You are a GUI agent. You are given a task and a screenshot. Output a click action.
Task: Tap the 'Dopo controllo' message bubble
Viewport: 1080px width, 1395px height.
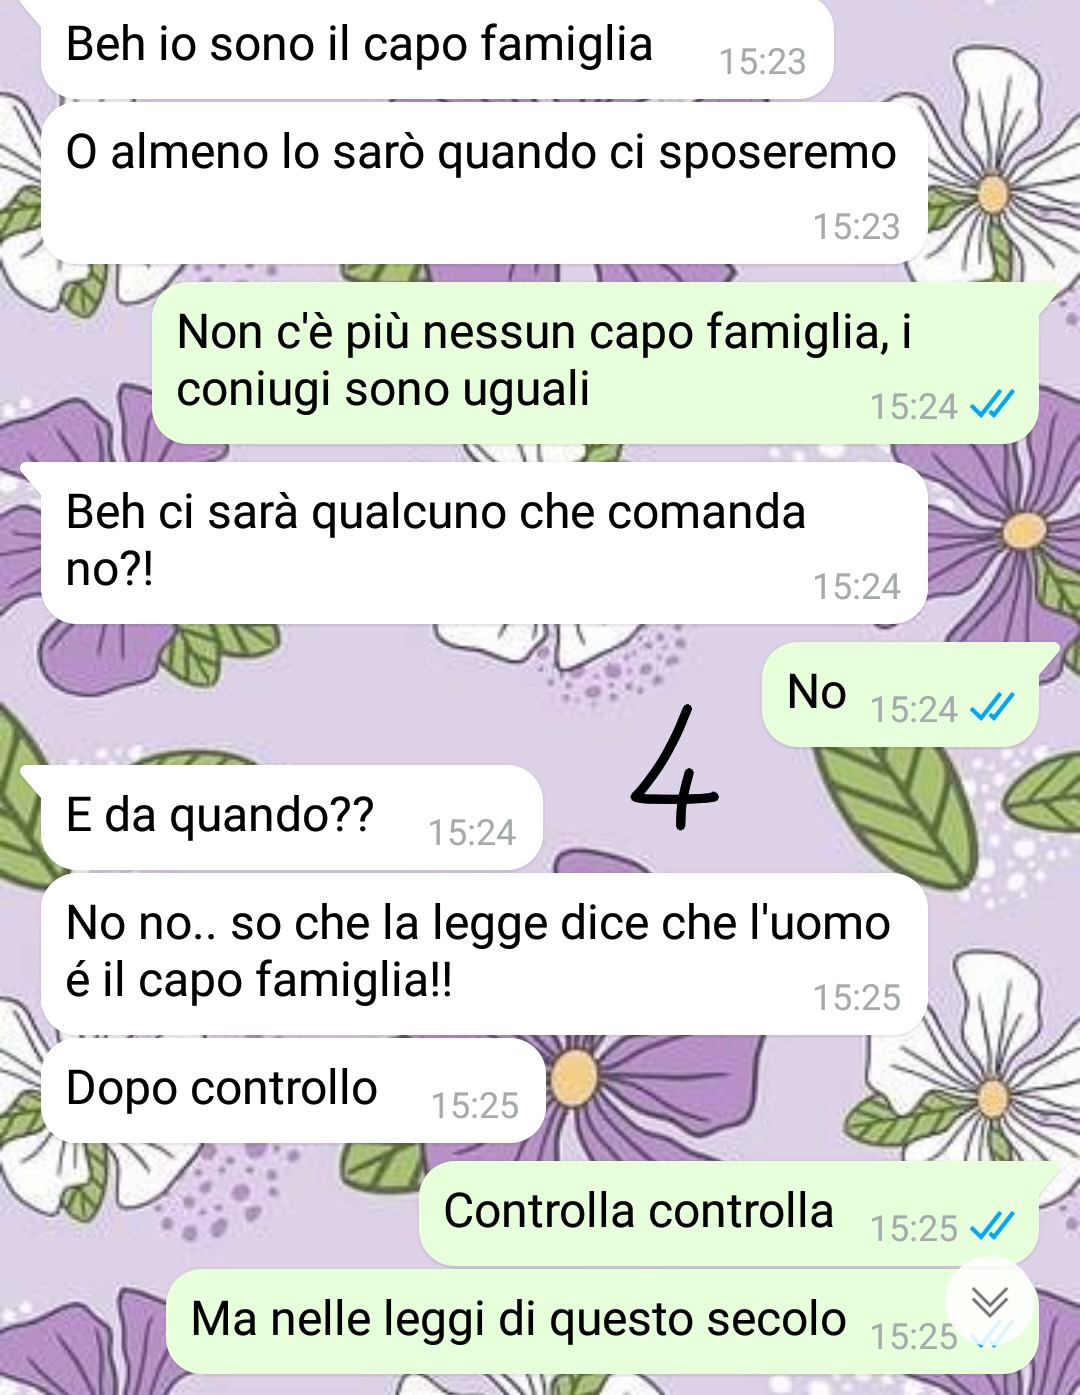[293, 1090]
